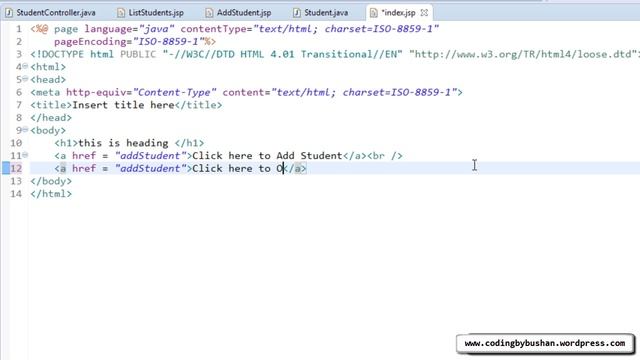Click the meta http-equiv tag on line 6
Viewport: 640px width, 360px height.
pyautogui.click(x=246, y=92)
